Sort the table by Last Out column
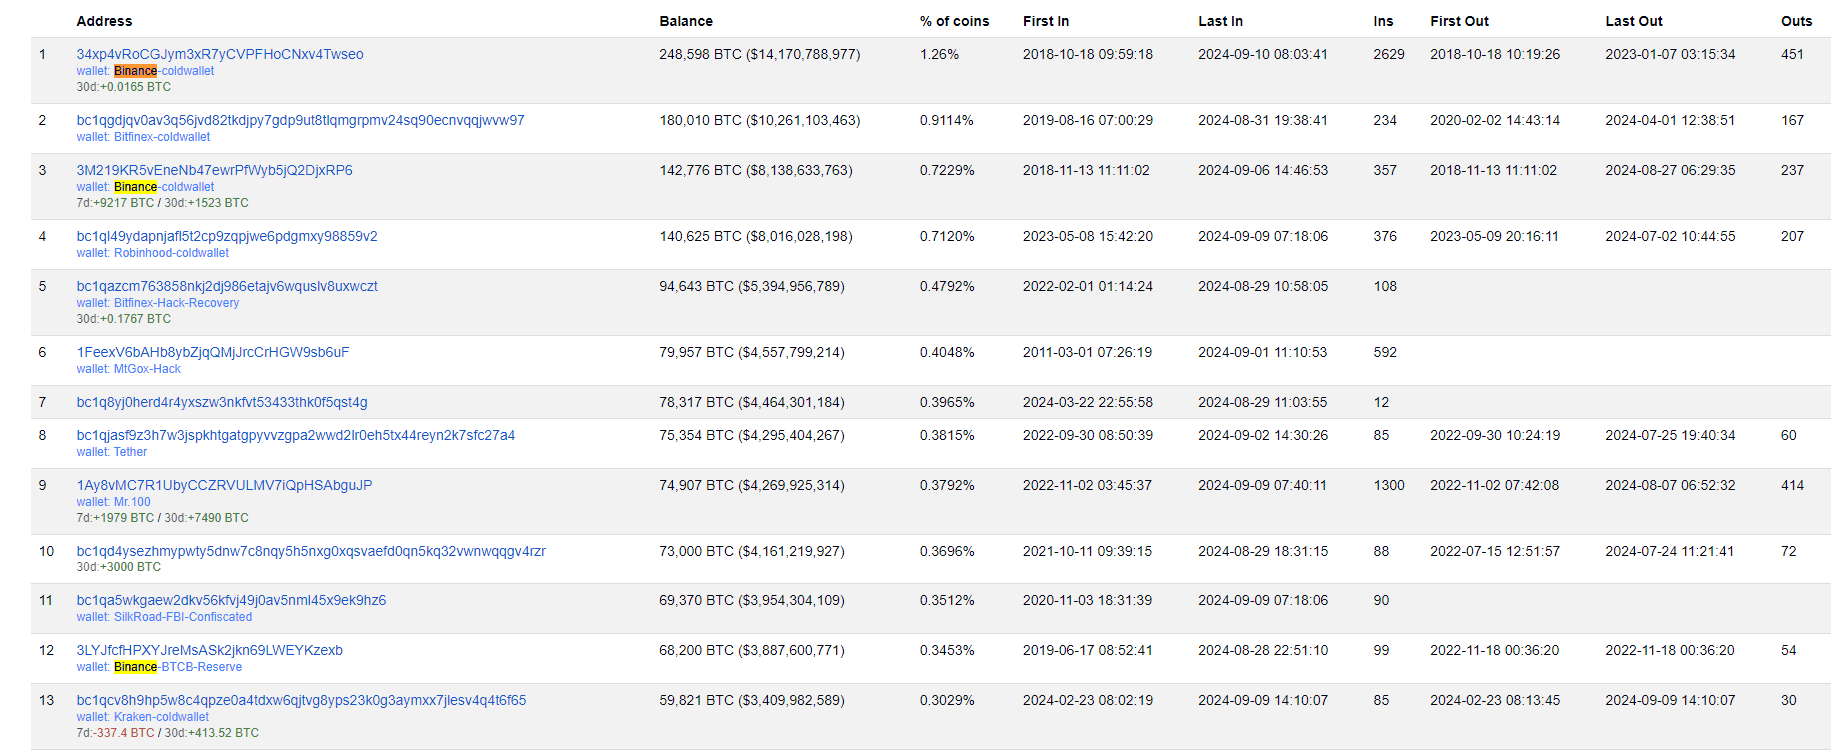This screenshot has height=753, width=1847. (1633, 20)
